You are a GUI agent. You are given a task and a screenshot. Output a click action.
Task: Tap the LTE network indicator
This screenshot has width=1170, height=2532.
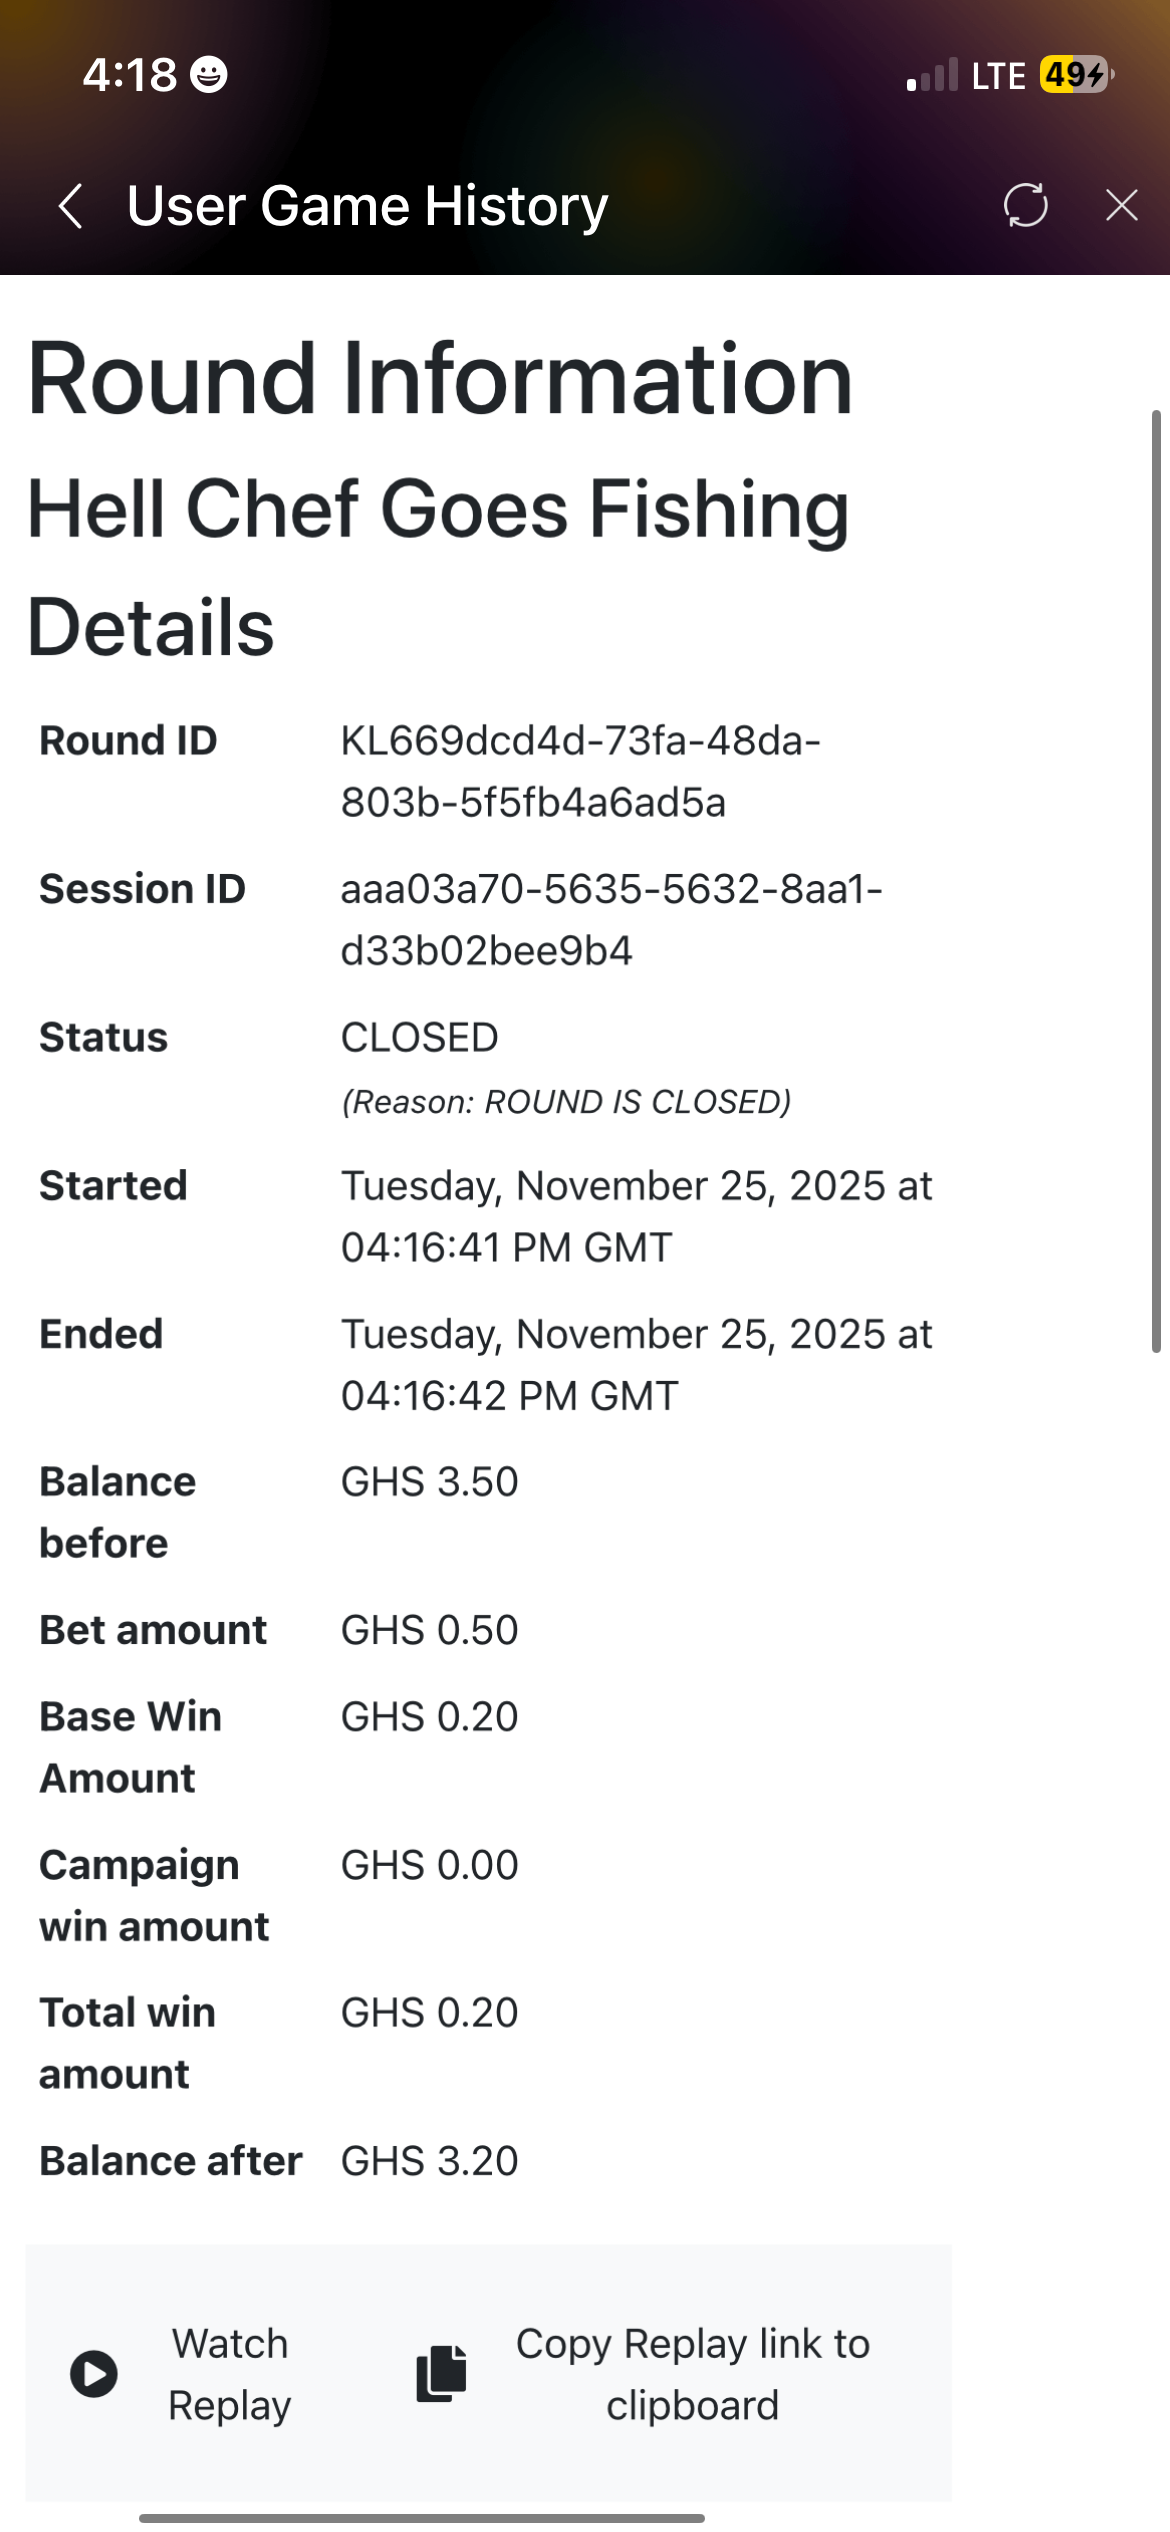(998, 76)
